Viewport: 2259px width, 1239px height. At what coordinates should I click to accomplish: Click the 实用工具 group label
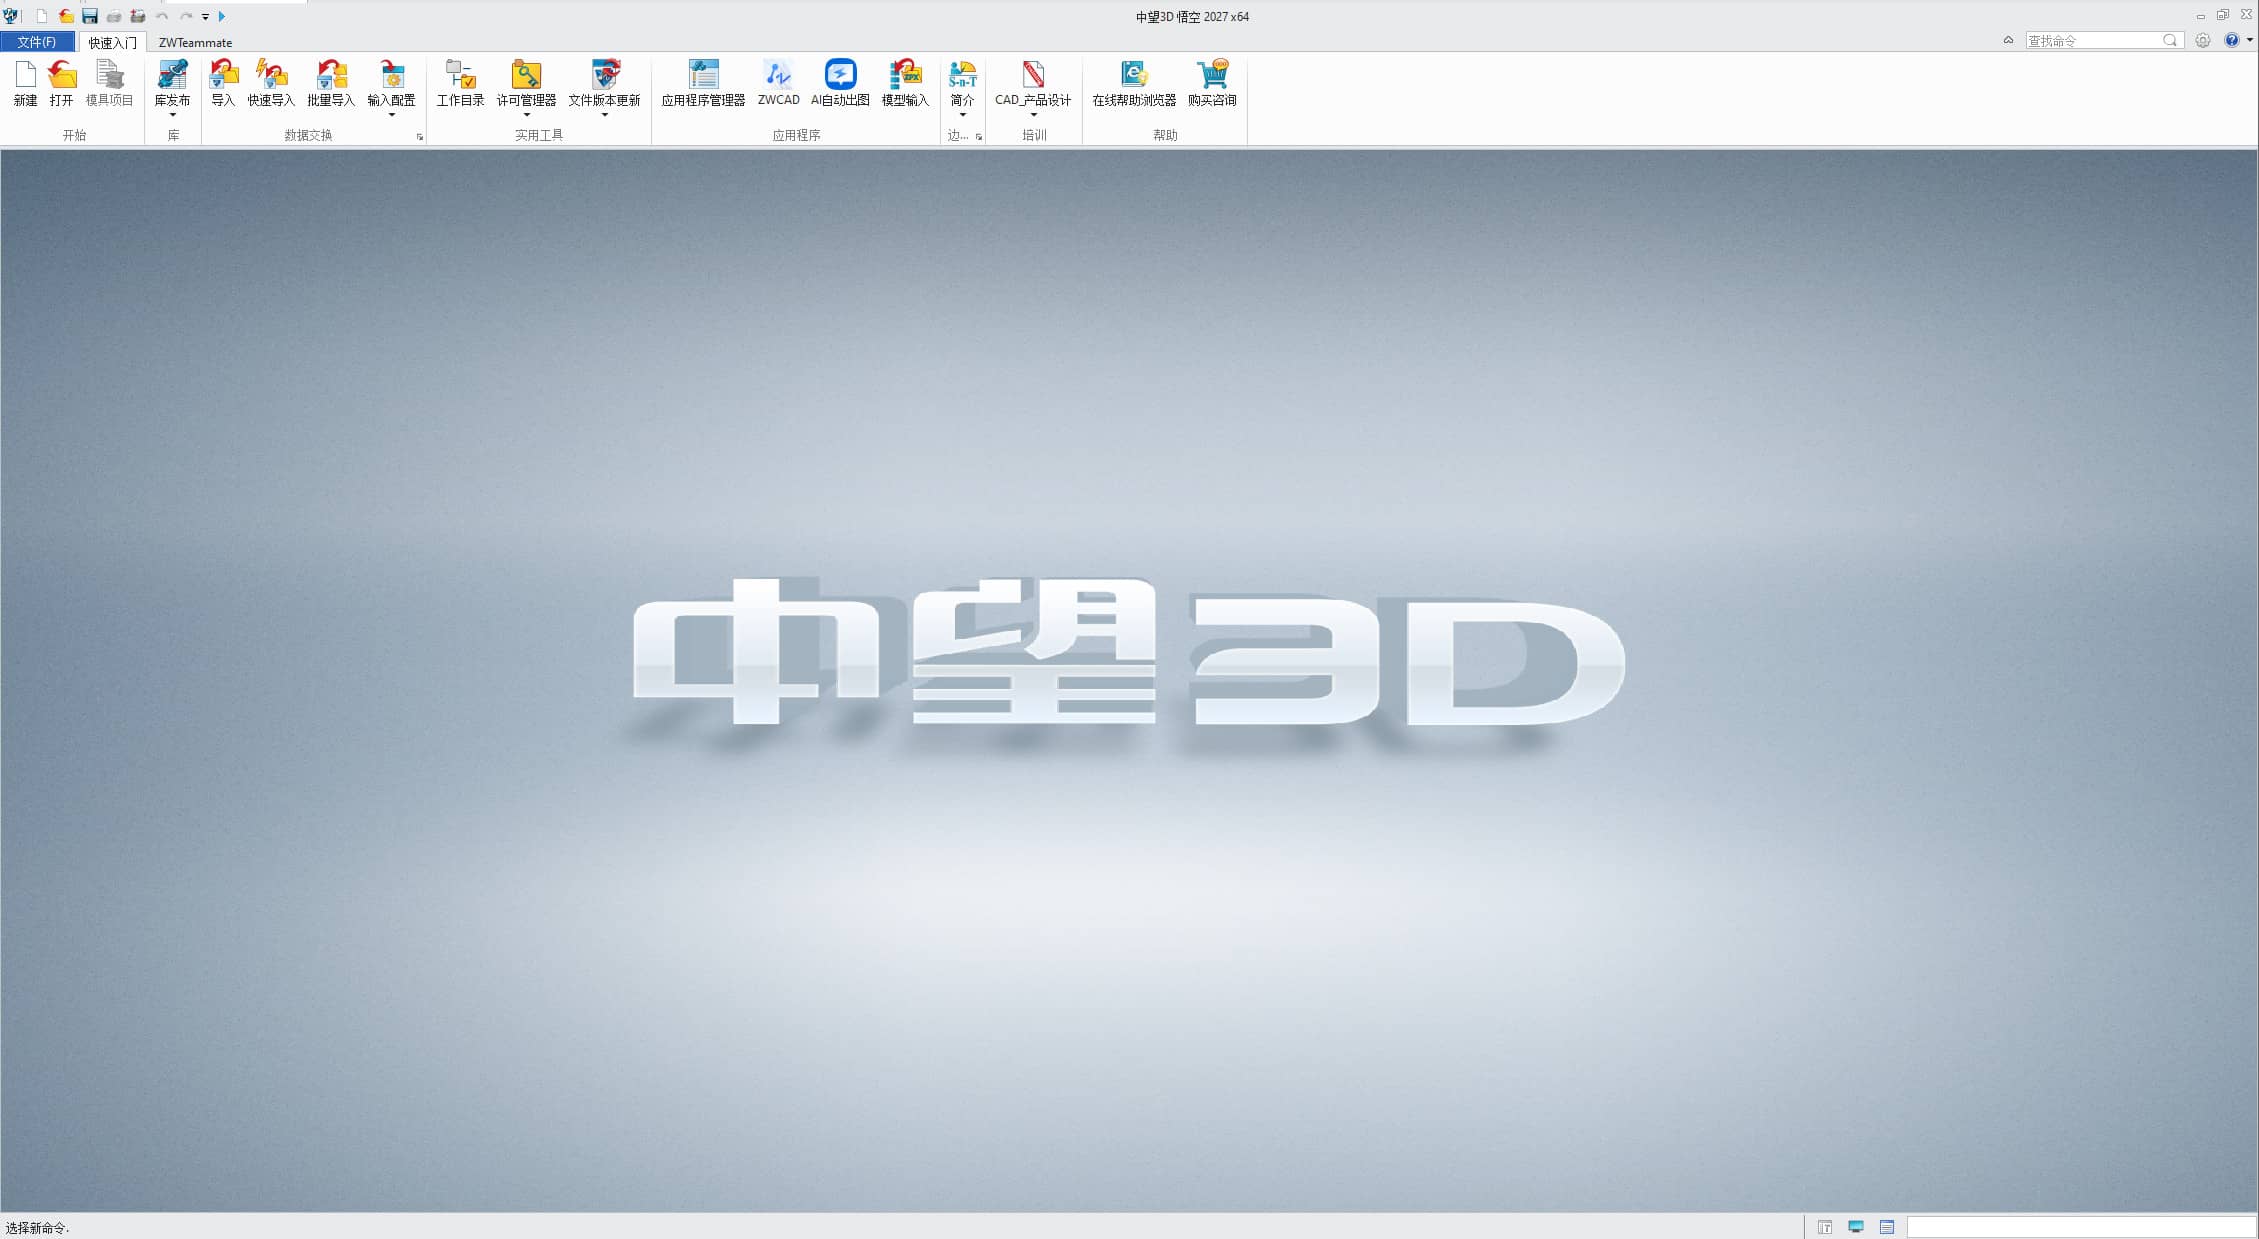pos(539,135)
